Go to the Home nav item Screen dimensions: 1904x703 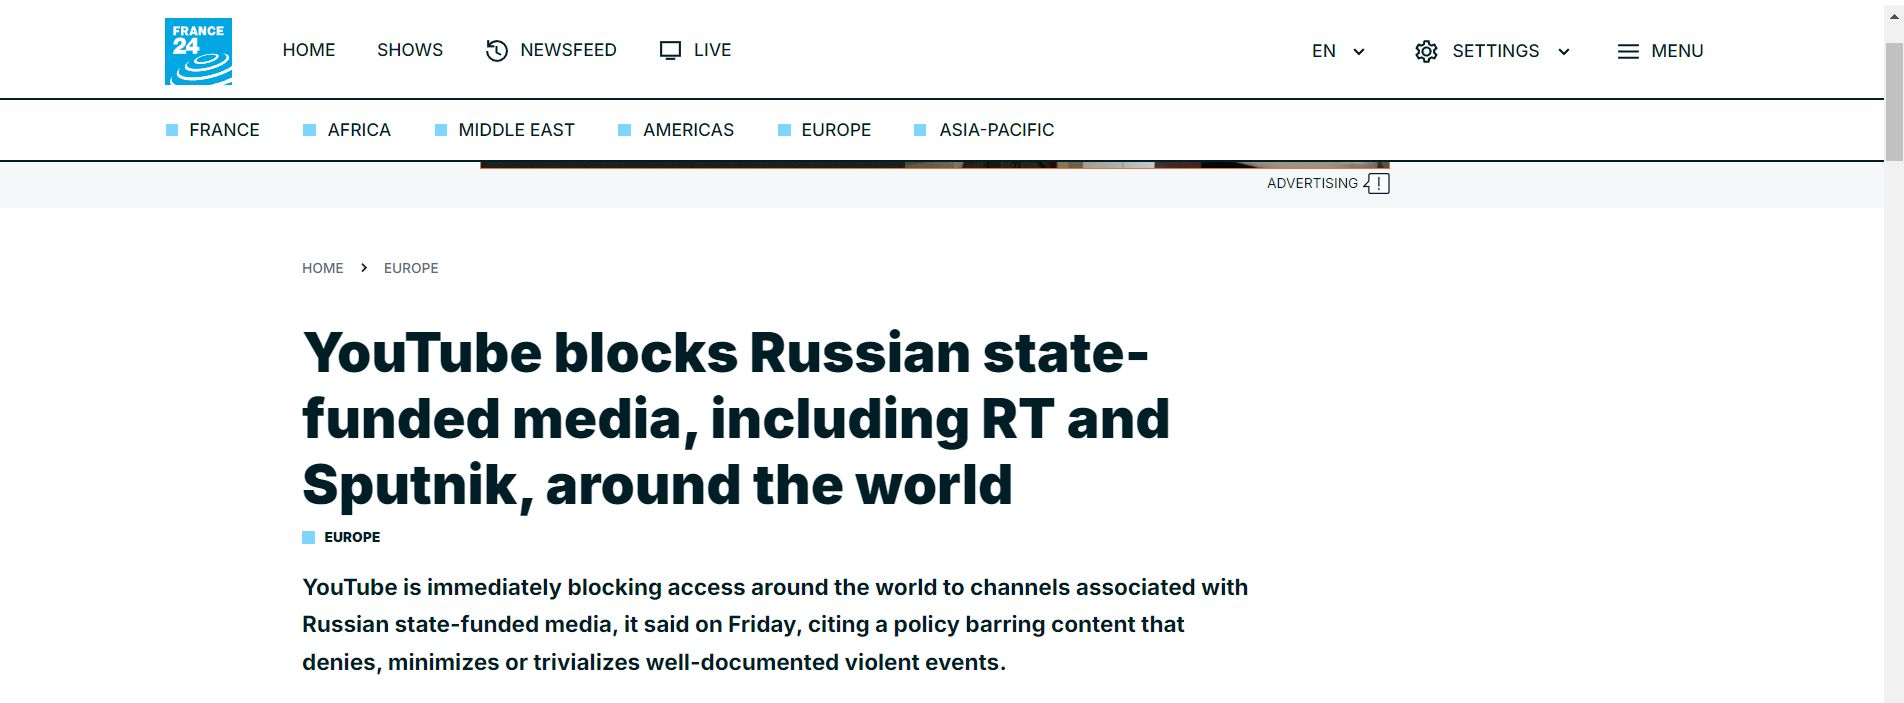(x=309, y=50)
